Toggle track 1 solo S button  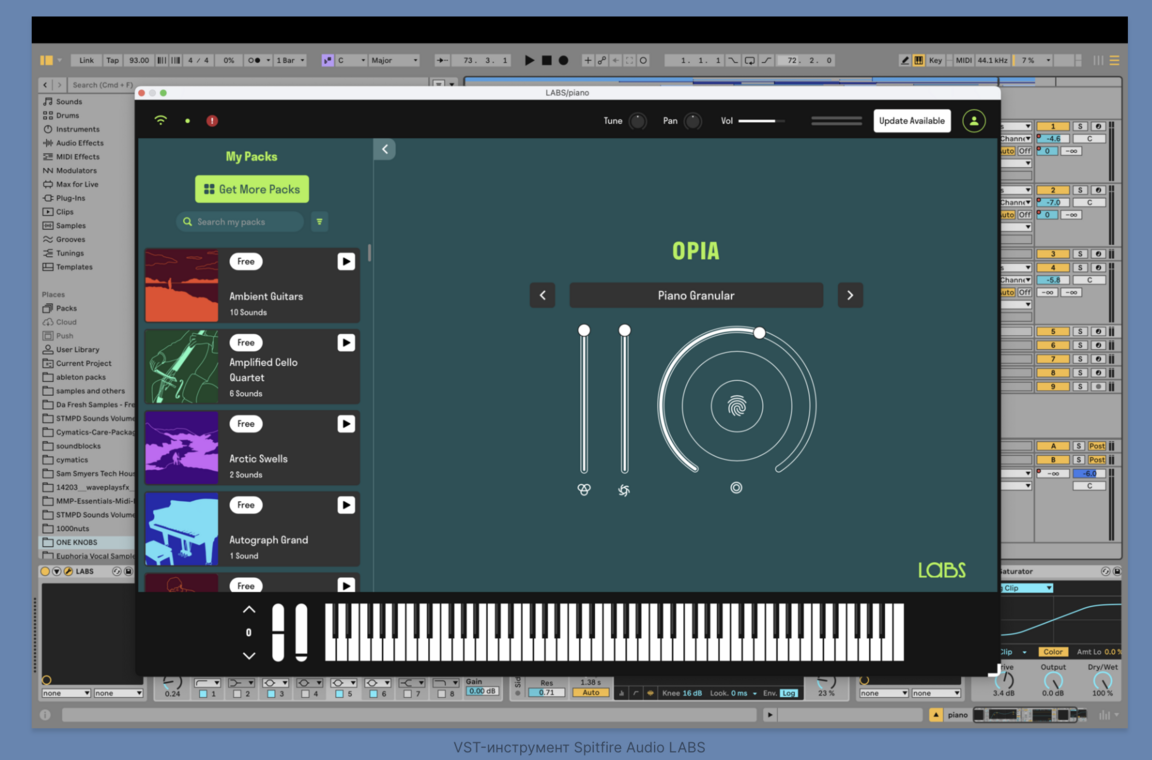point(1080,126)
